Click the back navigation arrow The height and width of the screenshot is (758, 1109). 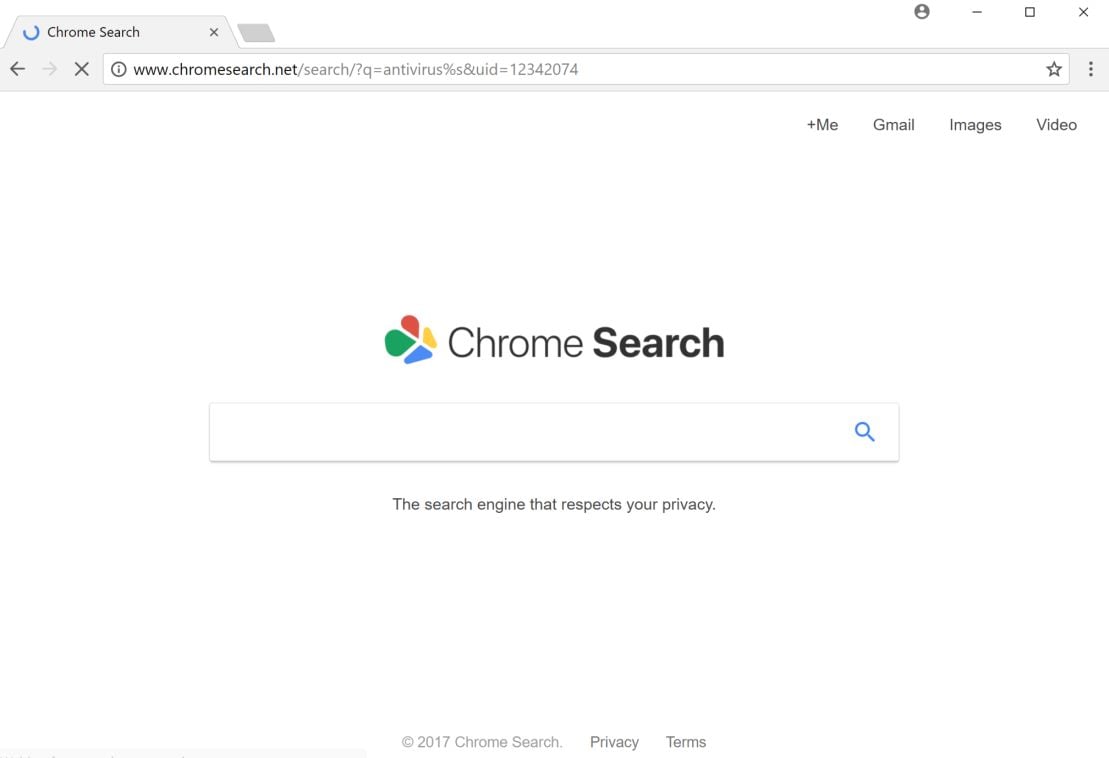[18, 69]
